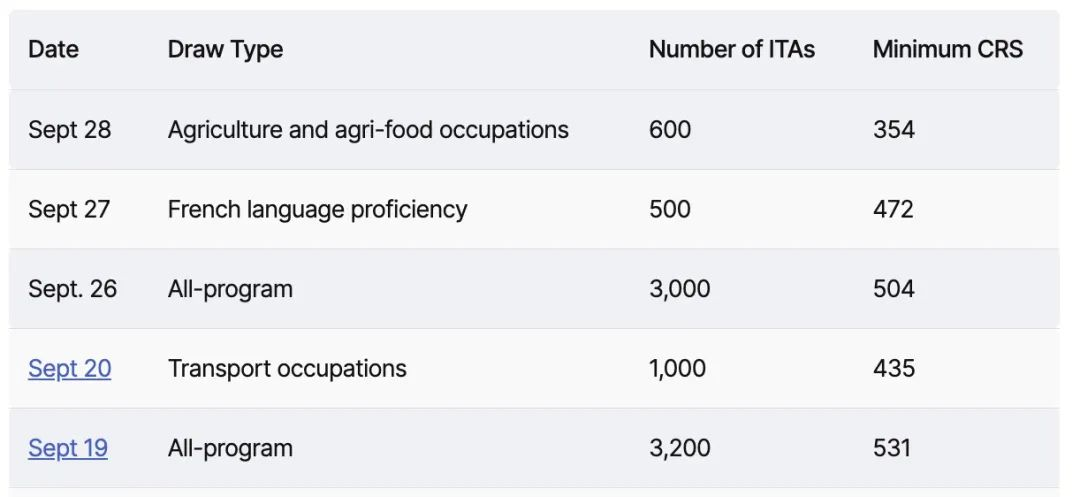Click the Date column header
The width and height of the screenshot is (1080, 497).
coord(54,49)
